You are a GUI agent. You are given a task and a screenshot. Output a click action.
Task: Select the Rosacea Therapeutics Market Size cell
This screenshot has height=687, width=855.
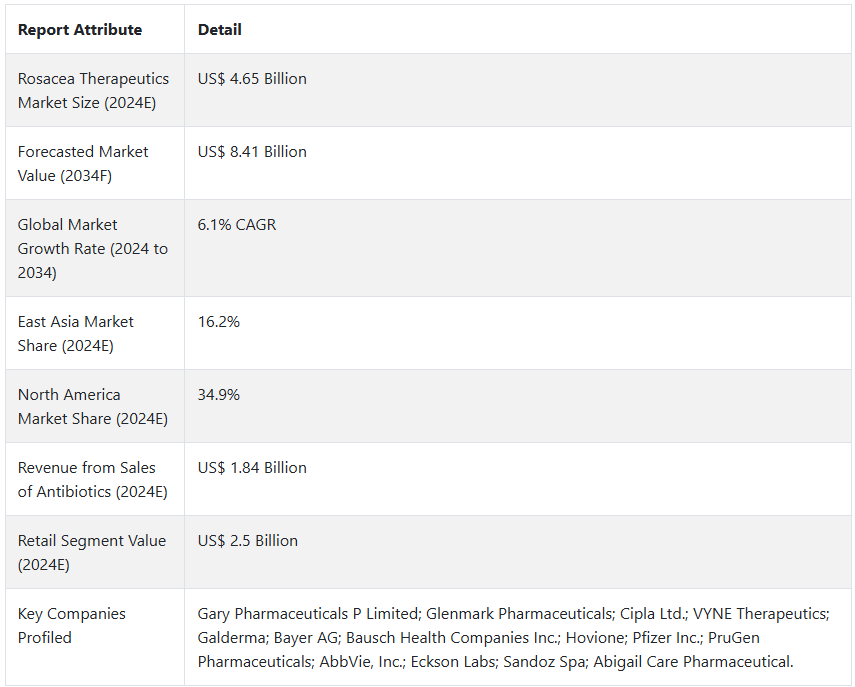click(95, 91)
